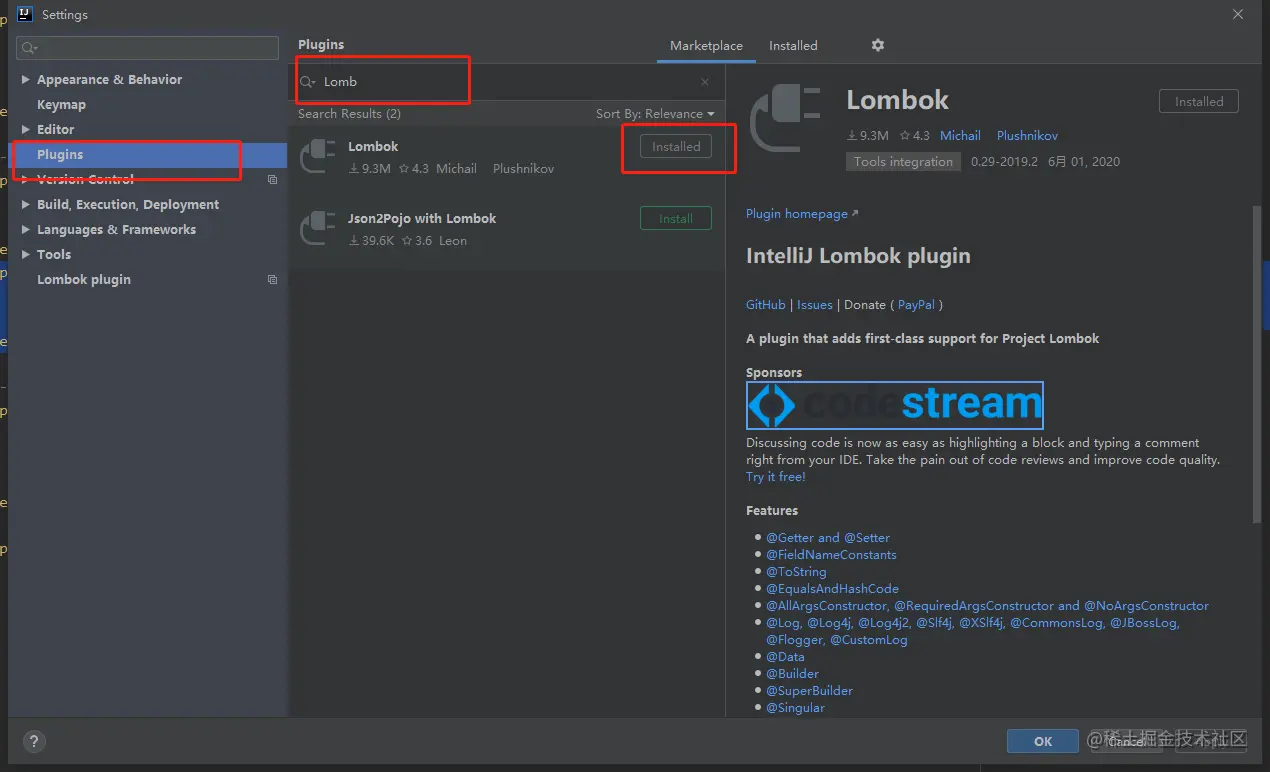Image resolution: width=1270 pixels, height=772 pixels.
Task: Close the Settings dialog window
Action: tap(1238, 14)
